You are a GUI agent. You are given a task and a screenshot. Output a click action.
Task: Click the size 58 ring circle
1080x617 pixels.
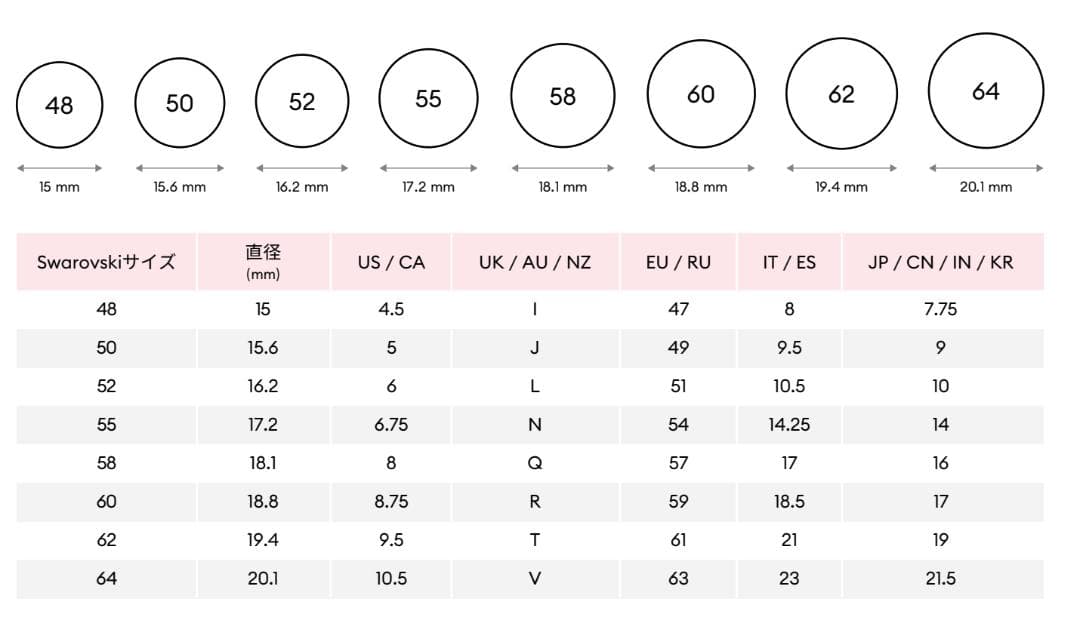(563, 96)
